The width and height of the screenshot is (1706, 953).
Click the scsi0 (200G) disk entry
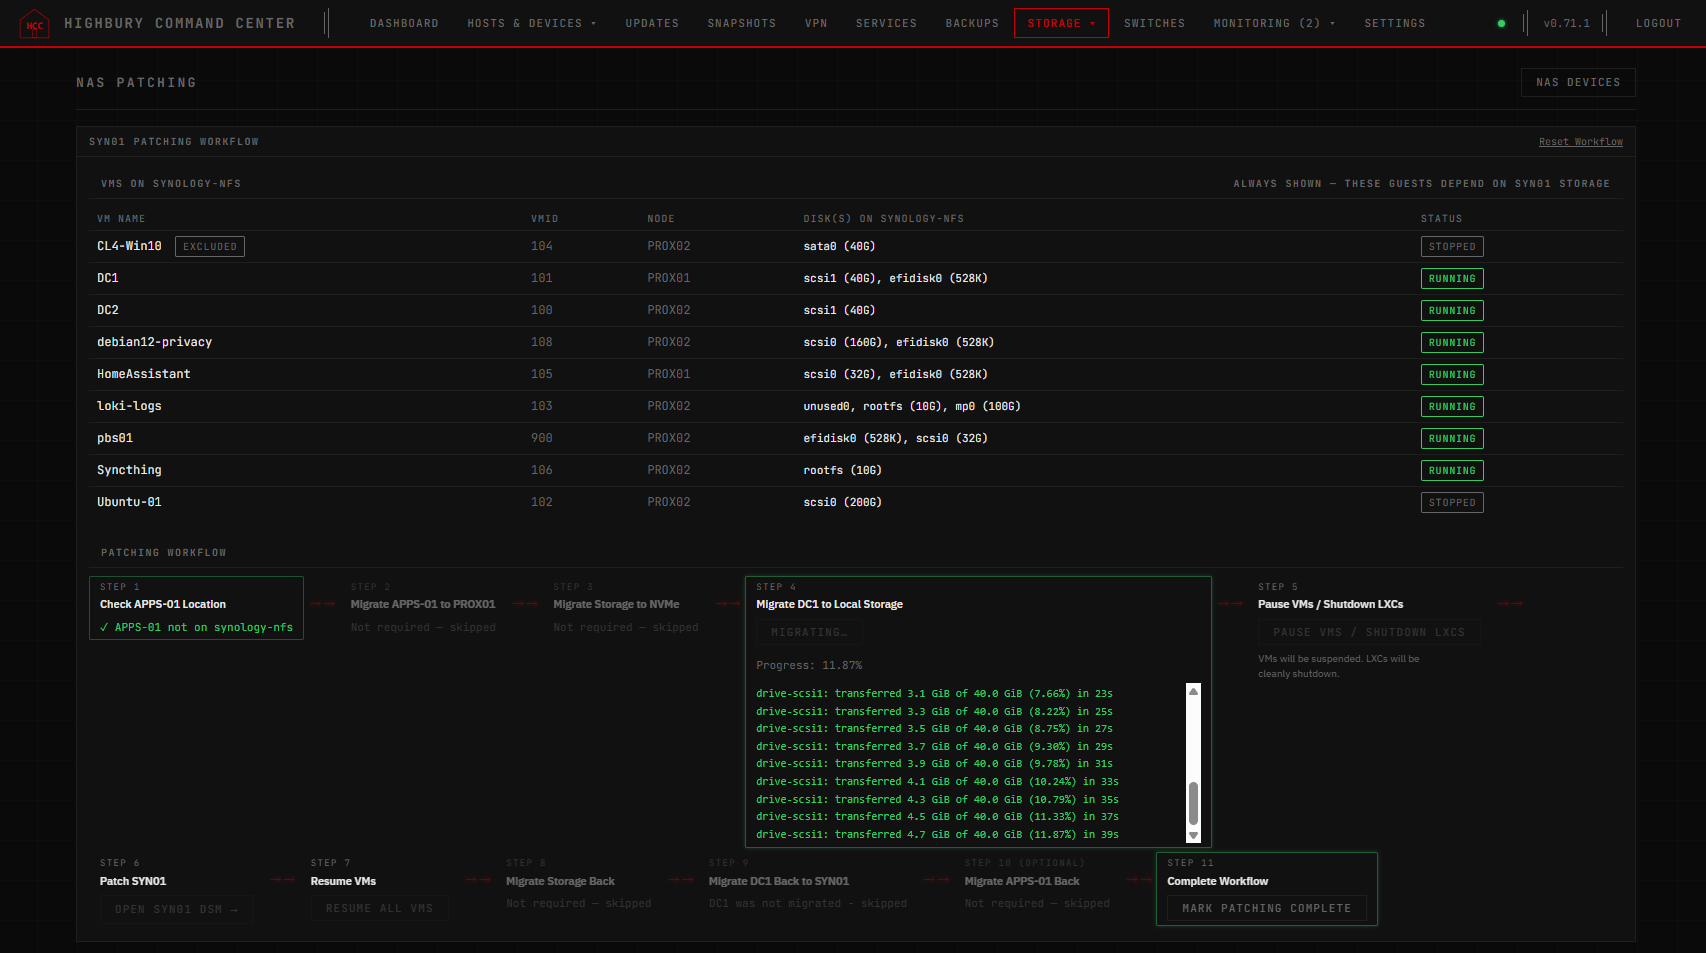(x=843, y=502)
